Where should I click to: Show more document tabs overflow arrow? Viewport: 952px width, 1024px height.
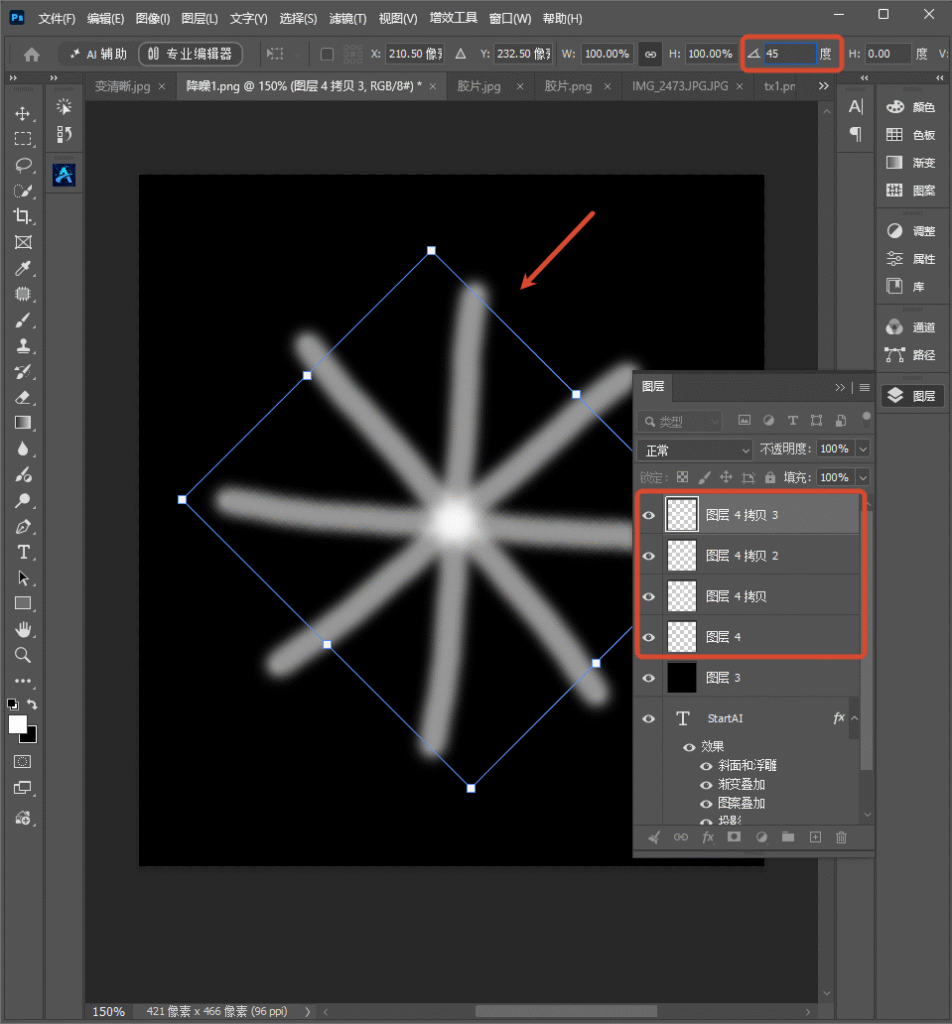pyautogui.click(x=824, y=86)
